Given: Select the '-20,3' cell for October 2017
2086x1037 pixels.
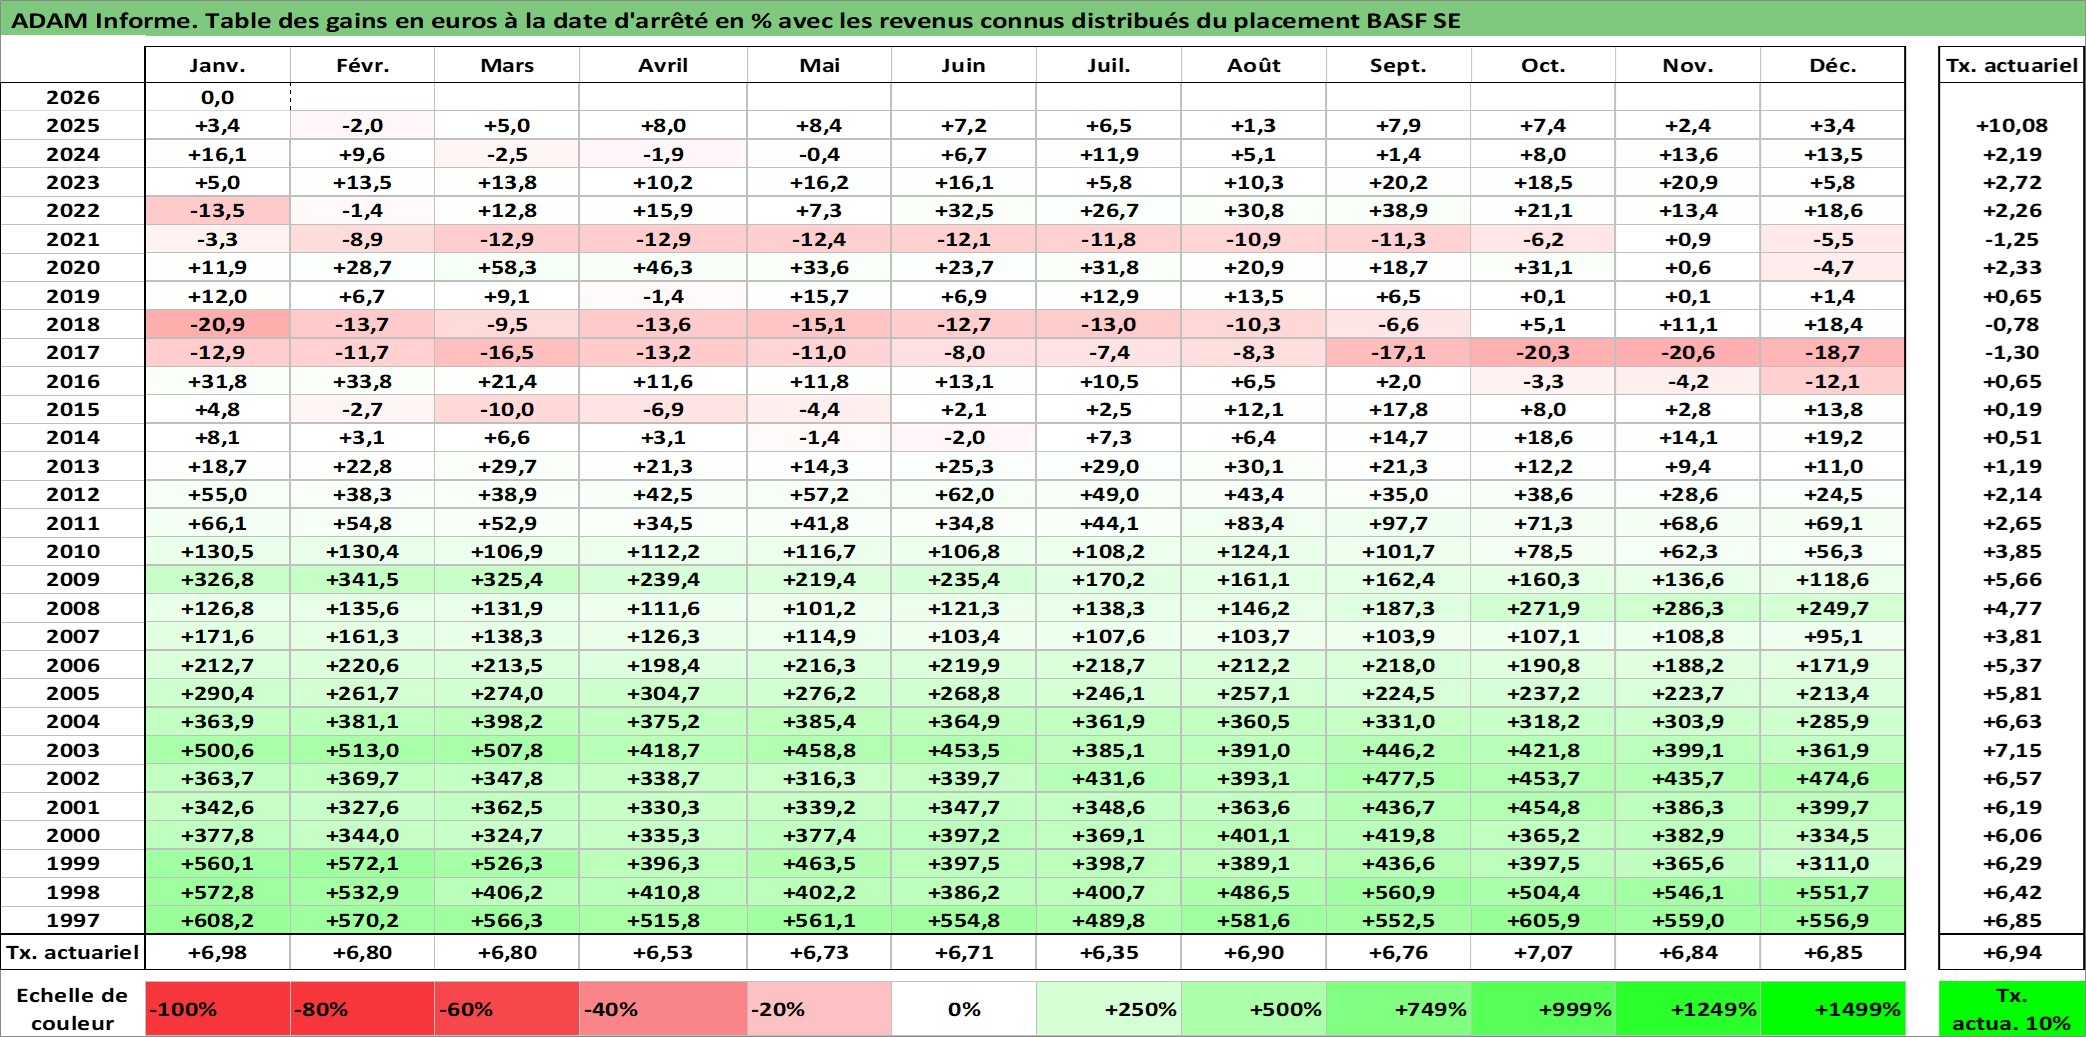Looking at the screenshot, I should coord(1543,352).
